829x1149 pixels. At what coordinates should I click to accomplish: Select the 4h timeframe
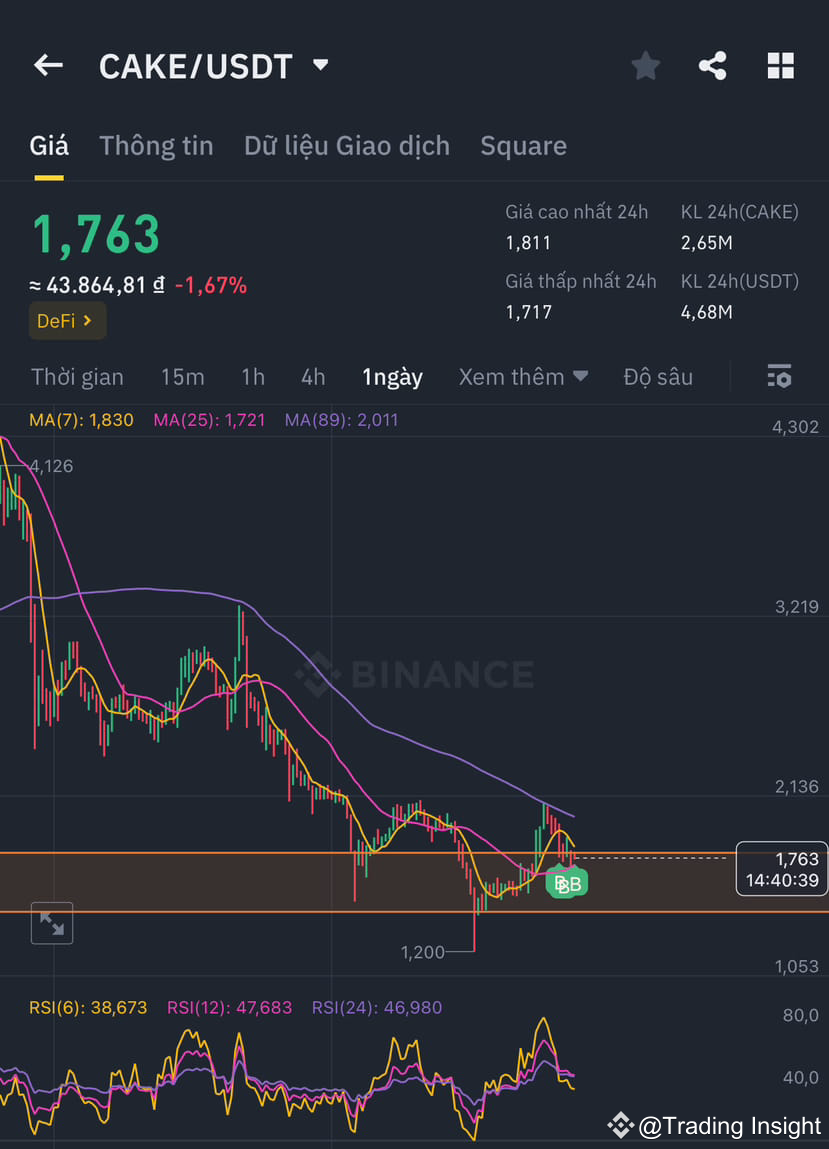(x=313, y=377)
